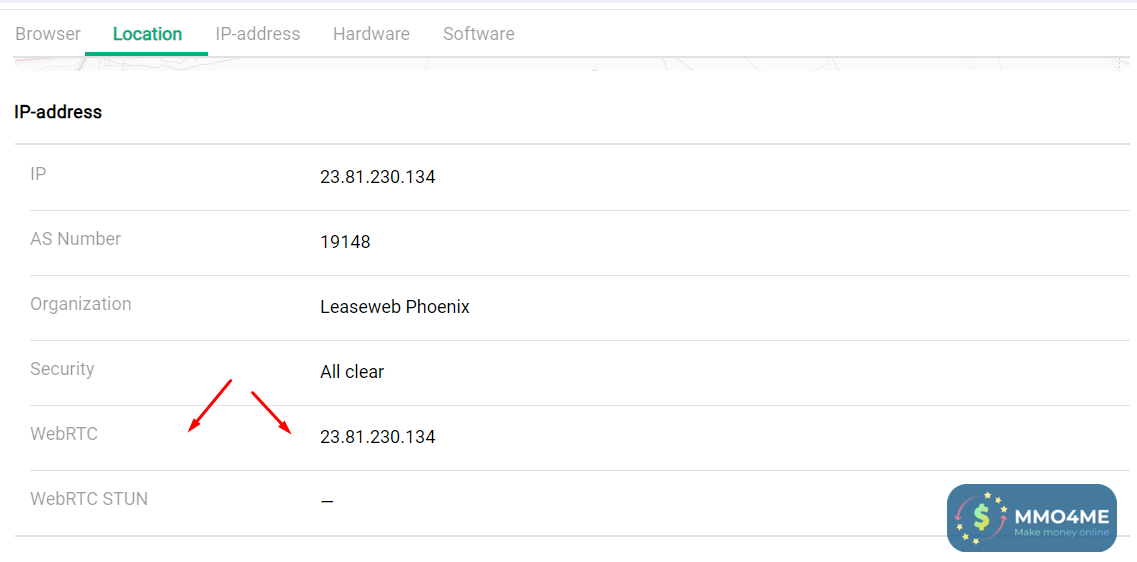Click the IP-address section heading
This screenshot has height=562, width=1137.
click(58, 112)
